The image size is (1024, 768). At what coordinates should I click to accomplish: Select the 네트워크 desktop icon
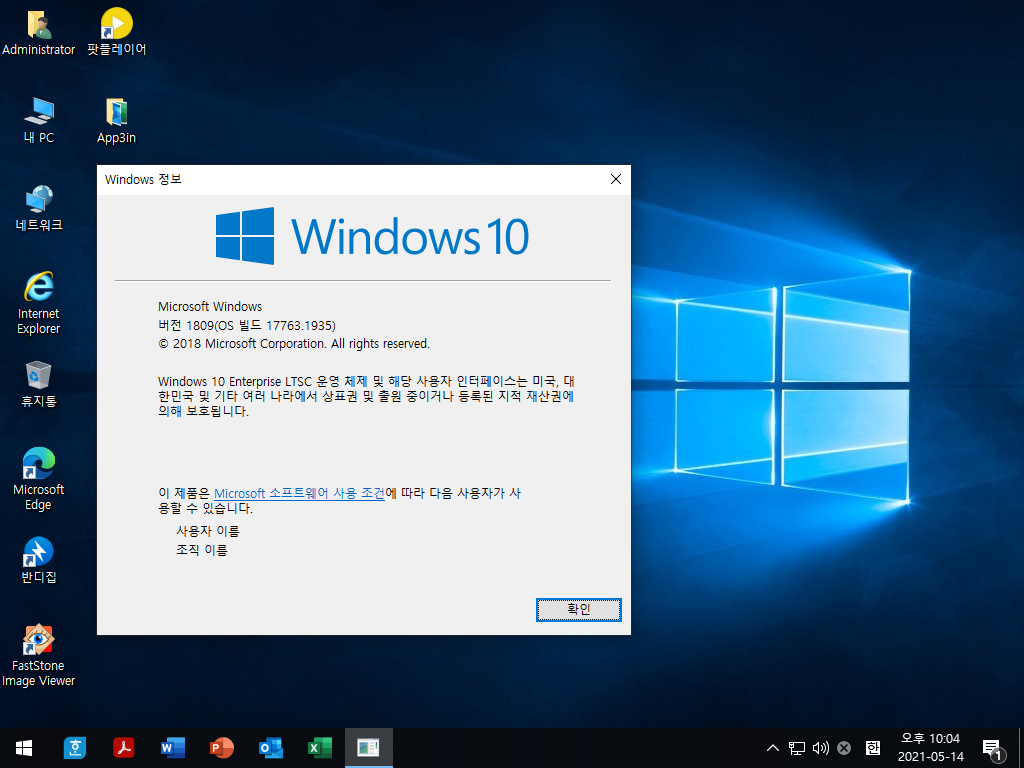39,208
